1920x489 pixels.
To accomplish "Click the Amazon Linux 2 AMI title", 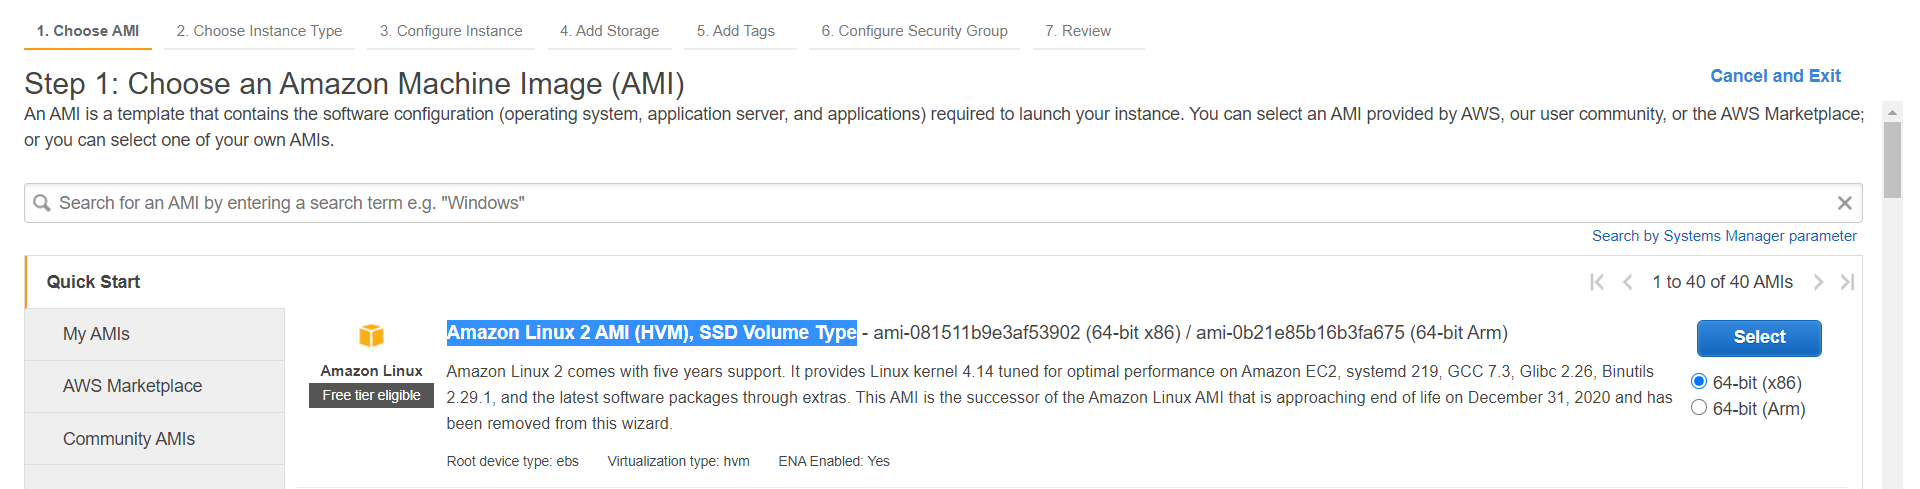I will (651, 333).
